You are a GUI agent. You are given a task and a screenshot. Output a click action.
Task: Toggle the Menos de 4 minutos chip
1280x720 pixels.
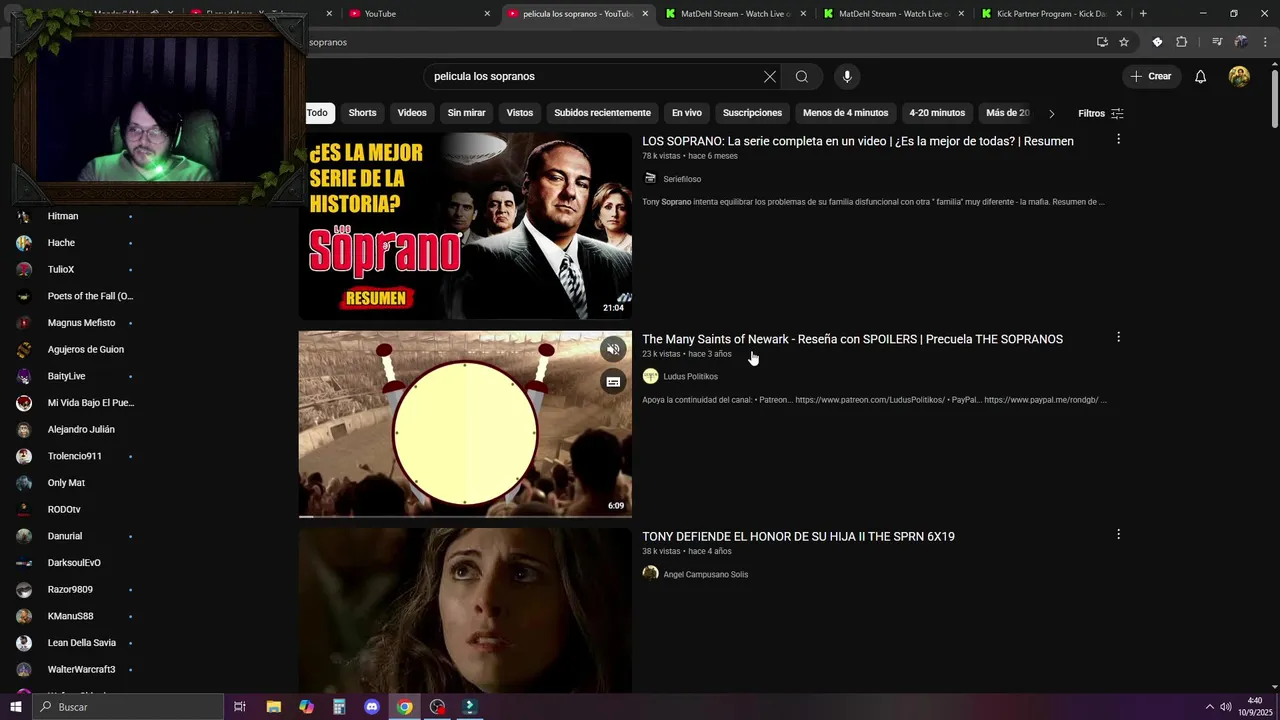(845, 113)
